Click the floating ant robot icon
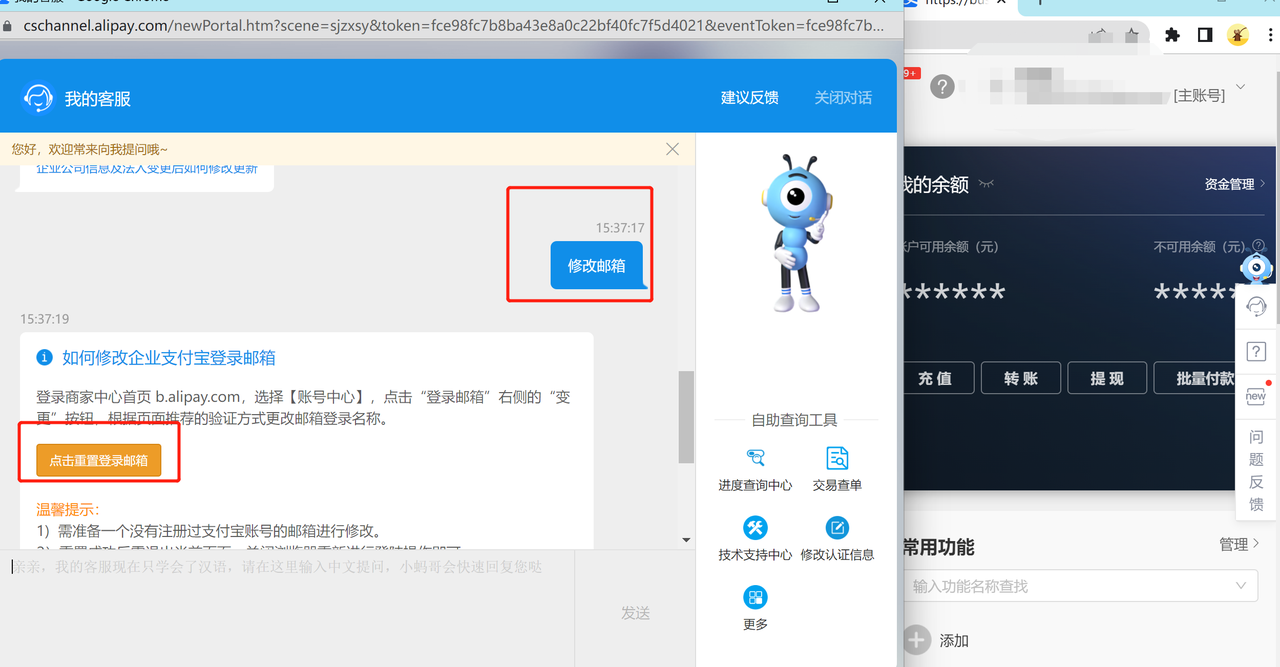 [1256, 267]
